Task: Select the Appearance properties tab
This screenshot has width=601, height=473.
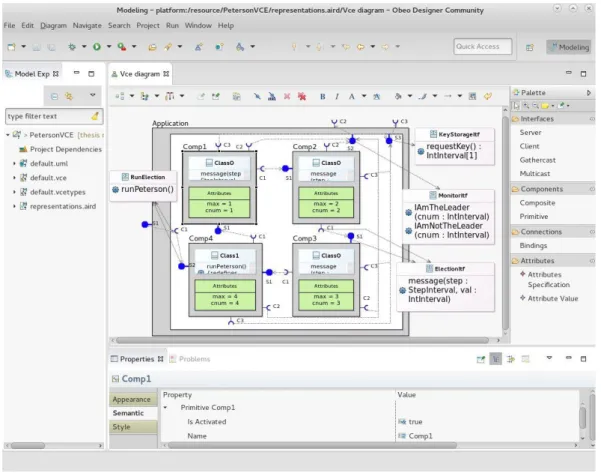Action: tap(133, 399)
